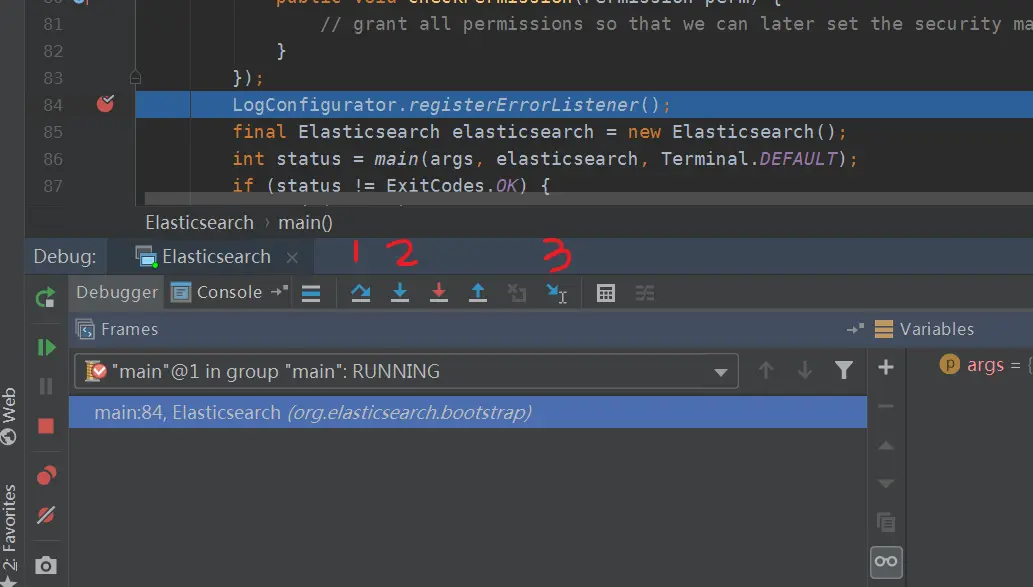This screenshot has width=1033, height=587.
Task: Click the editor horizontal scrollbar
Action: (x=588, y=199)
